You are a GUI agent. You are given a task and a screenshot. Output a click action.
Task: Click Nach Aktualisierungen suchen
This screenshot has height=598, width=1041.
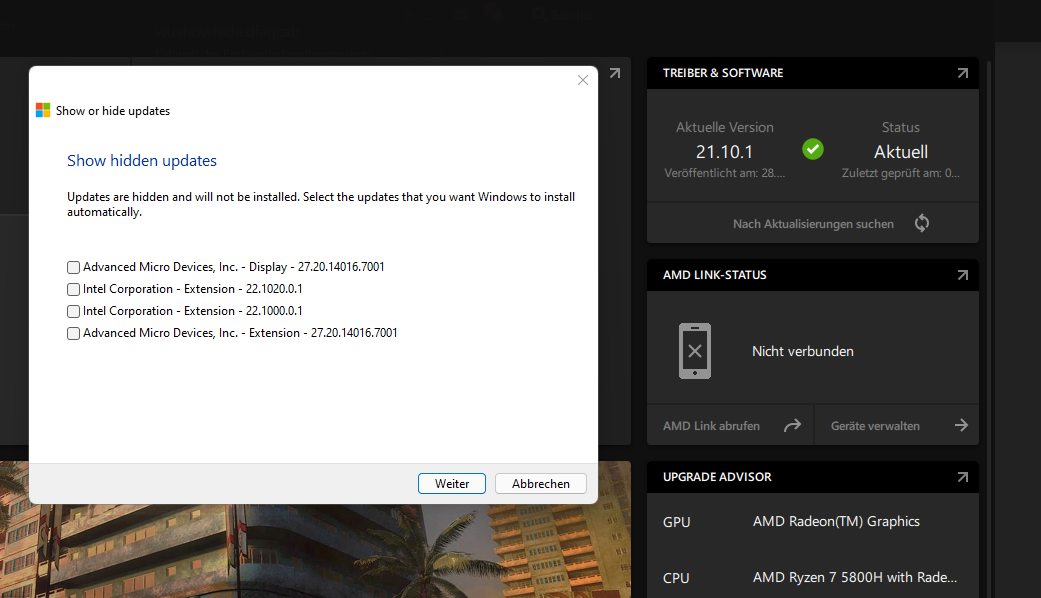point(813,224)
